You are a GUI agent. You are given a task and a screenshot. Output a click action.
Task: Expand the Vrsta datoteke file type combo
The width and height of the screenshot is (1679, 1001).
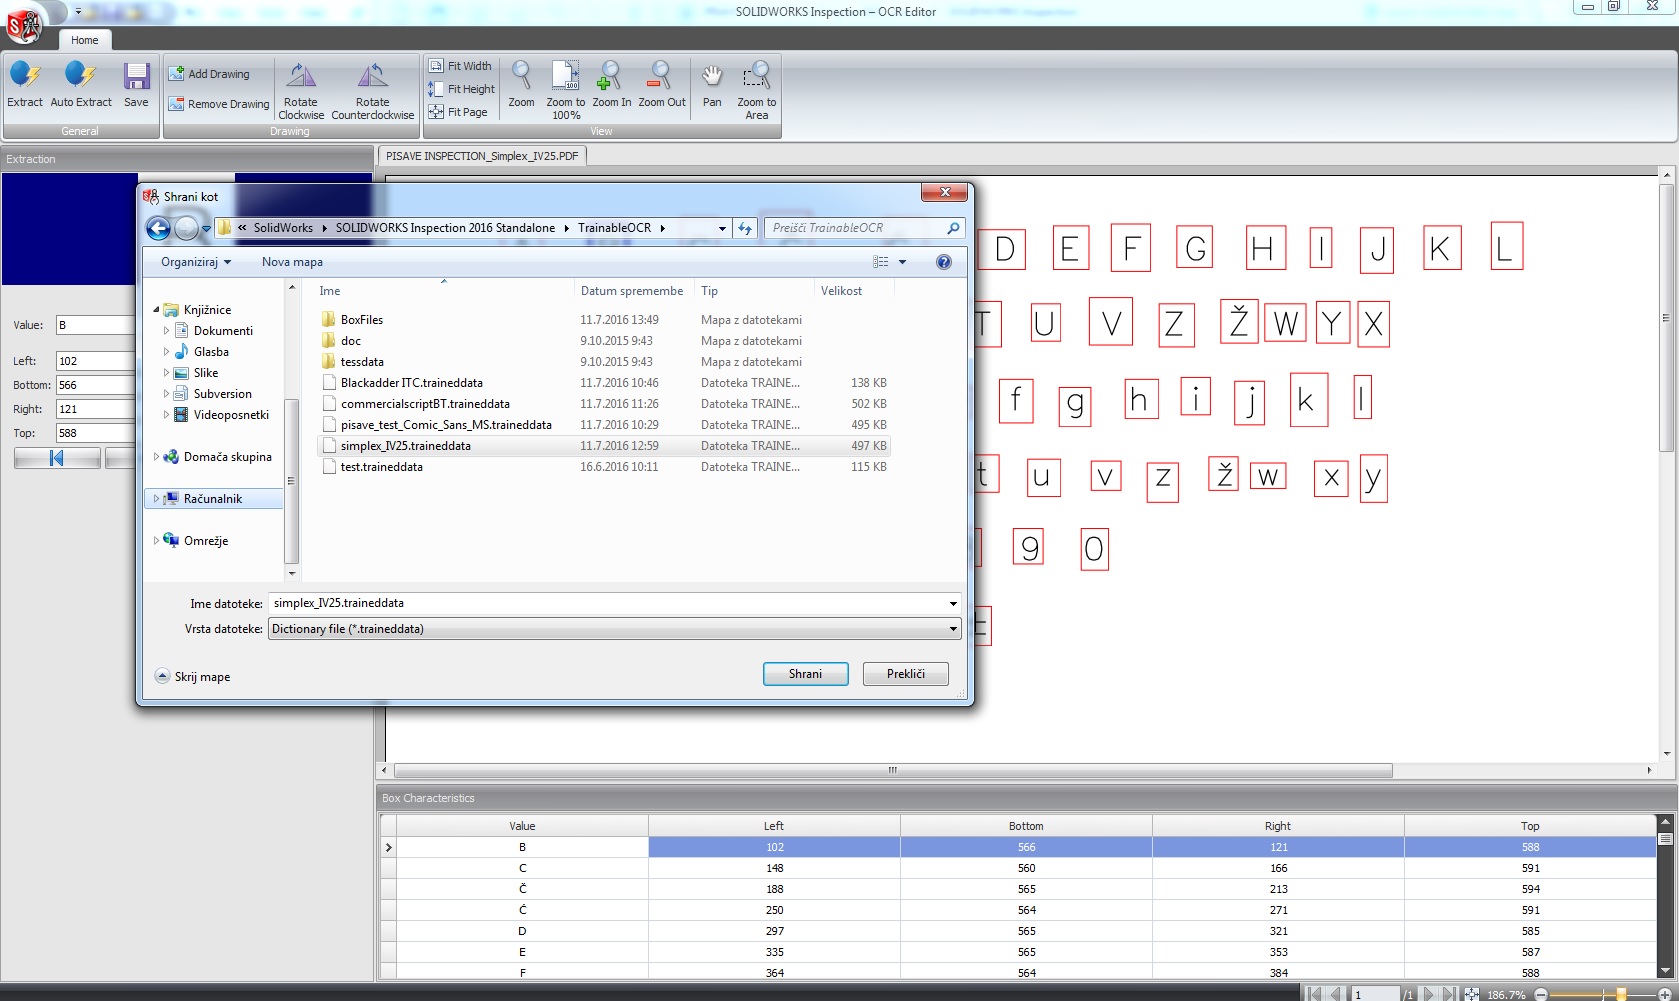point(953,629)
